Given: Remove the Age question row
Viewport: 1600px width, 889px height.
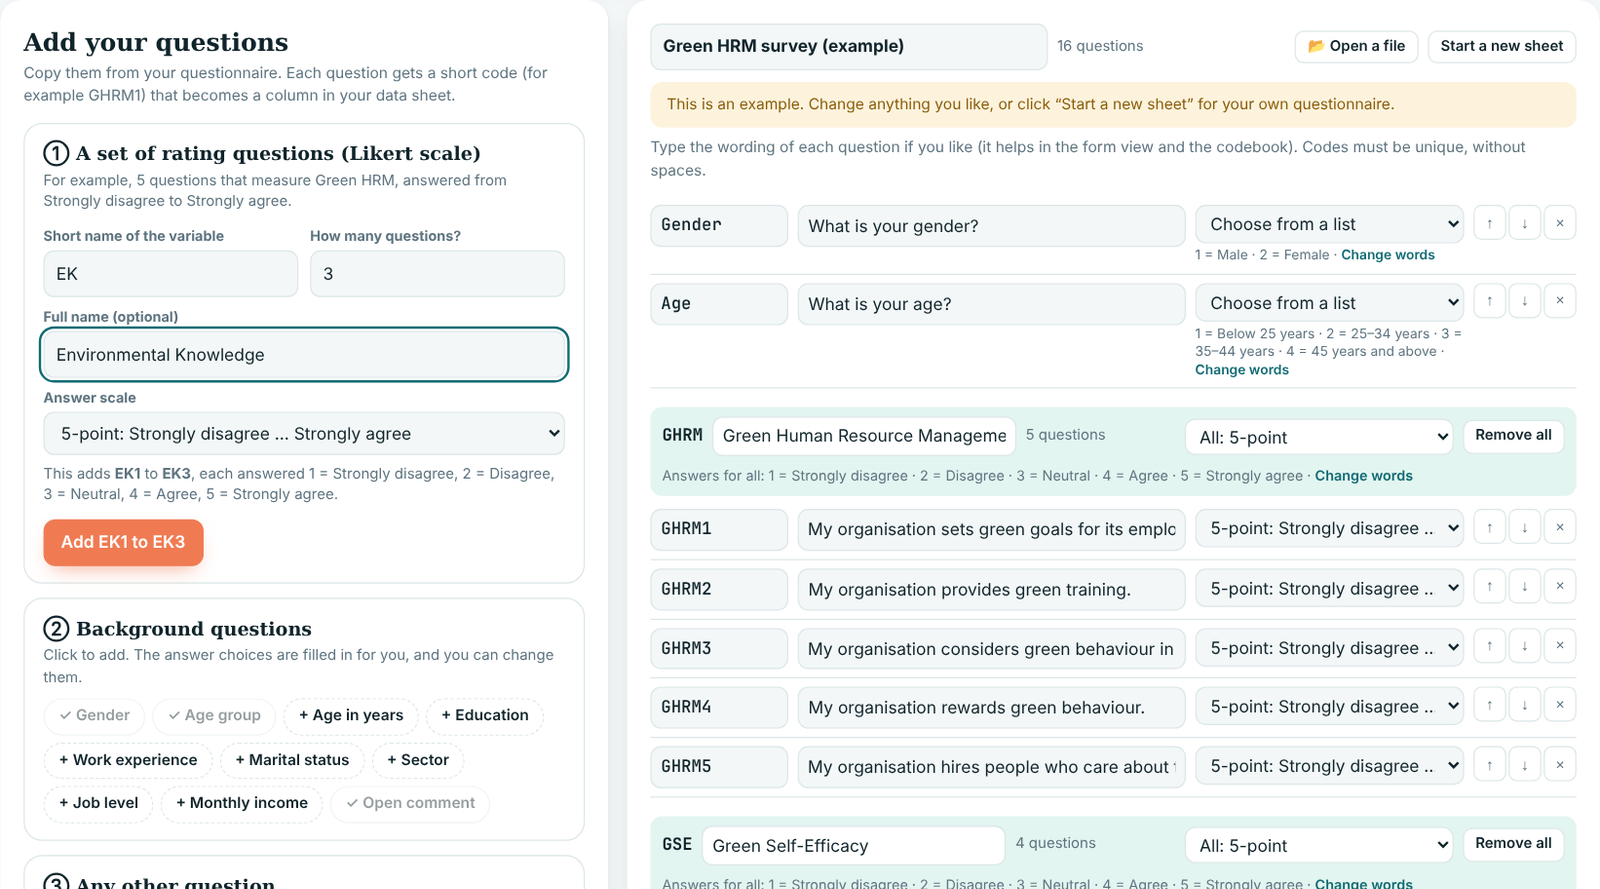Looking at the screenshot, I should pos(1560,301).
